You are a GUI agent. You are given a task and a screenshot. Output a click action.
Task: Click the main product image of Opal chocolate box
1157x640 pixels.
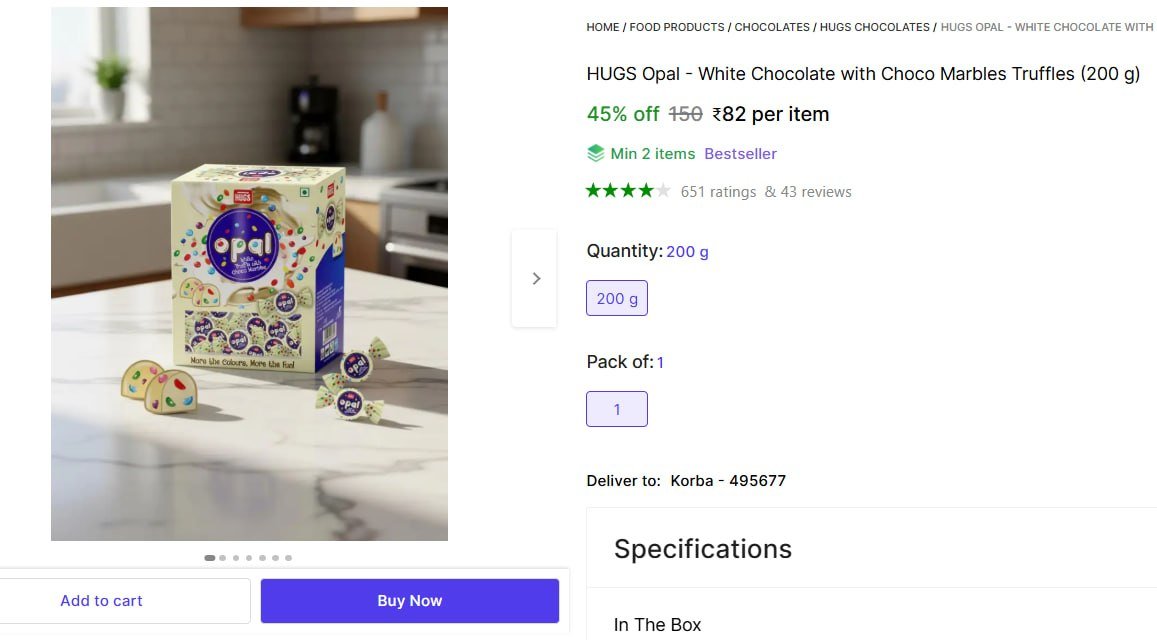click(x=249, y=274)
